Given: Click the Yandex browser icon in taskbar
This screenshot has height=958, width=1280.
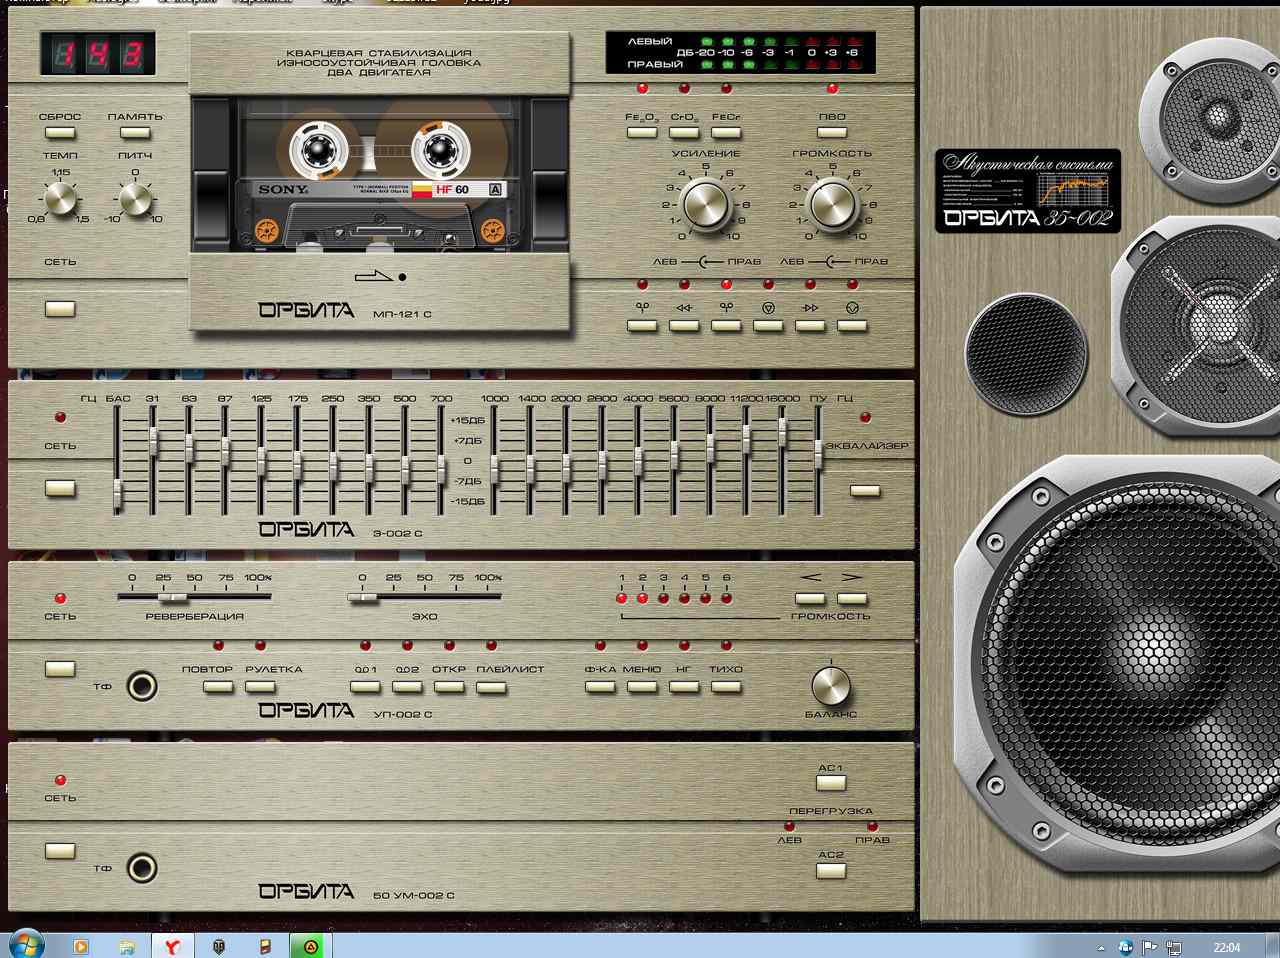Looking at the screenshot, I should click(x=172, y=946).
